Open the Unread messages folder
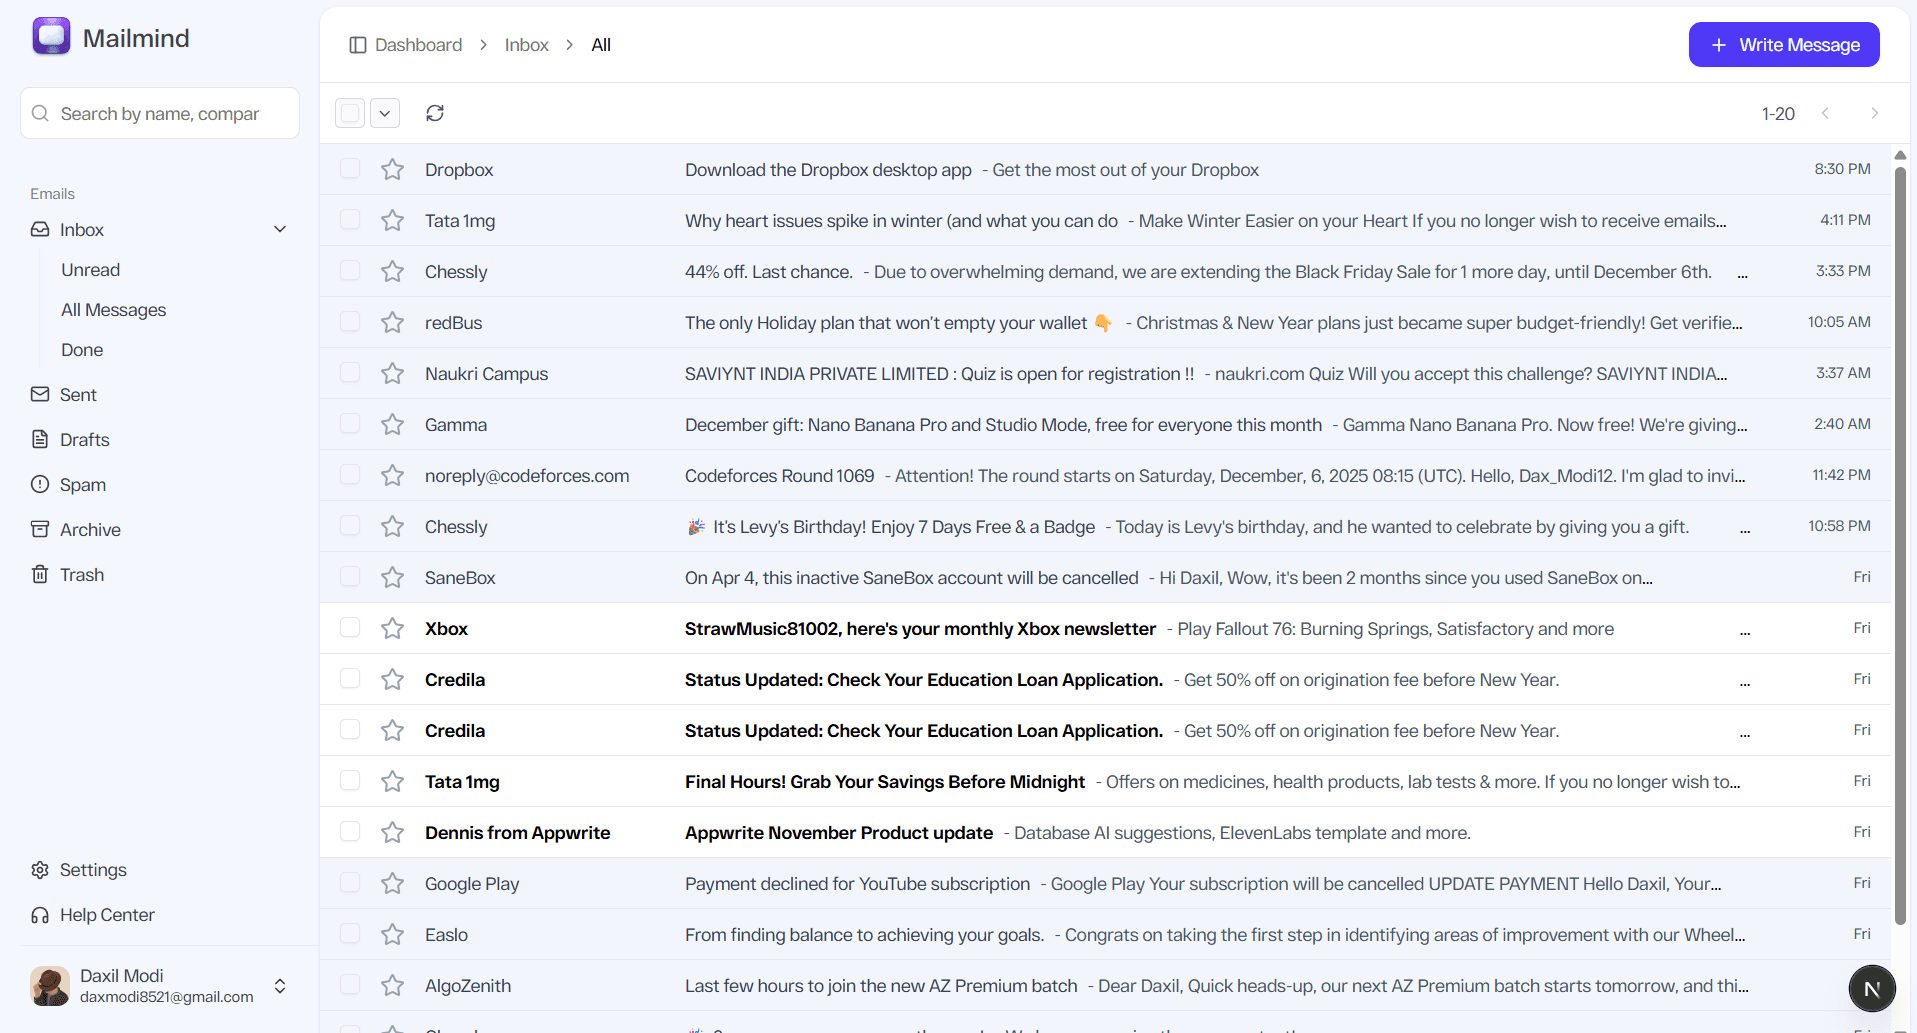The height and width of the screenshot is (1033, 1917). [x=90, y=270]
